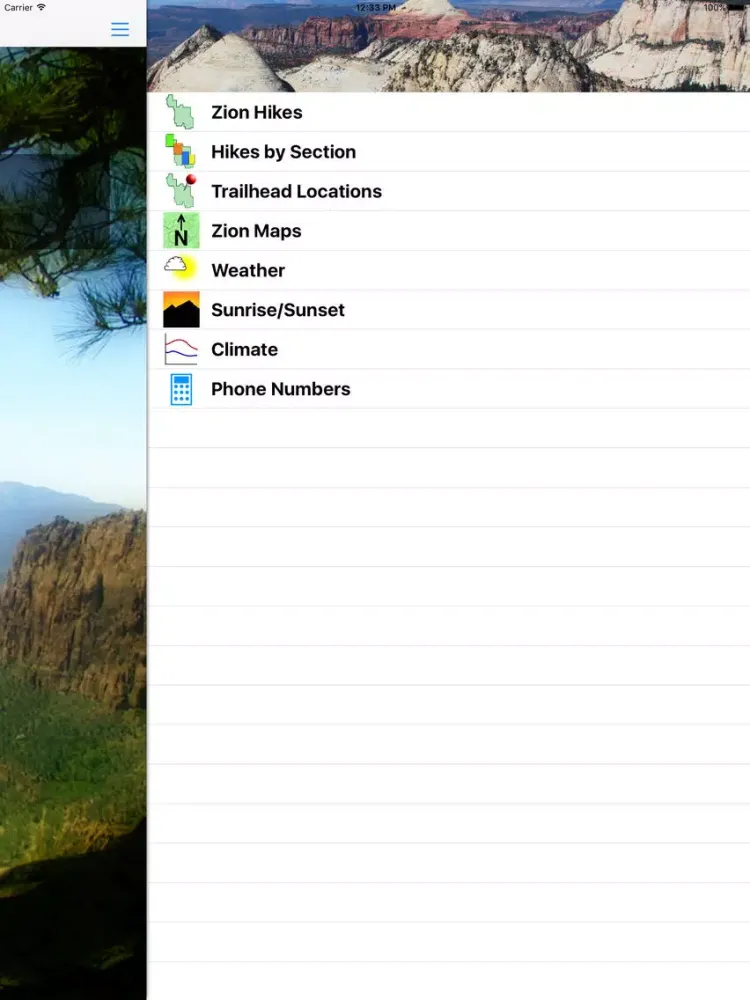Tap the colored sections map icon
Image resolution: width=750 pixels, height=1000 pixels.
coord(180,152)
